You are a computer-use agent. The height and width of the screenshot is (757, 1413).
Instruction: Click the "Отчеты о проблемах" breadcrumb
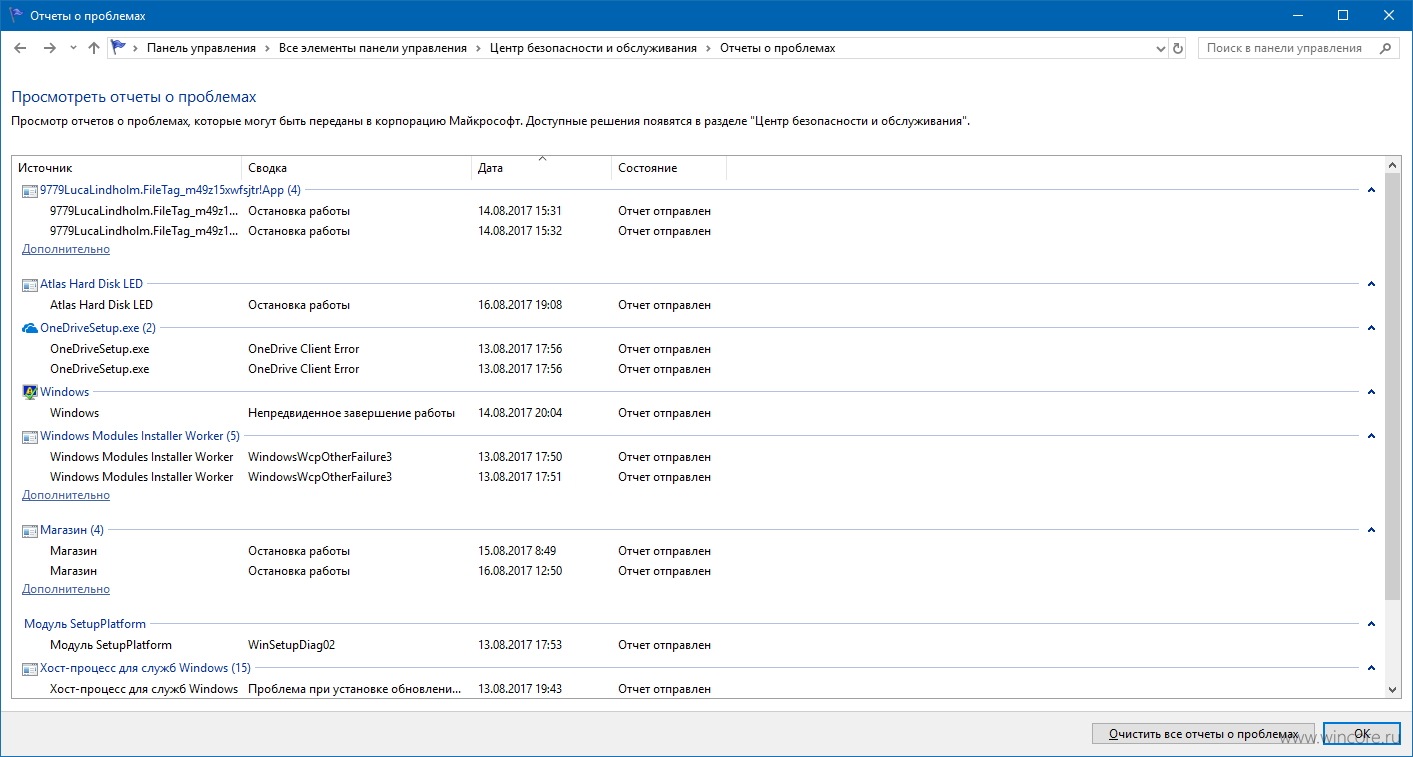point(777,48)
